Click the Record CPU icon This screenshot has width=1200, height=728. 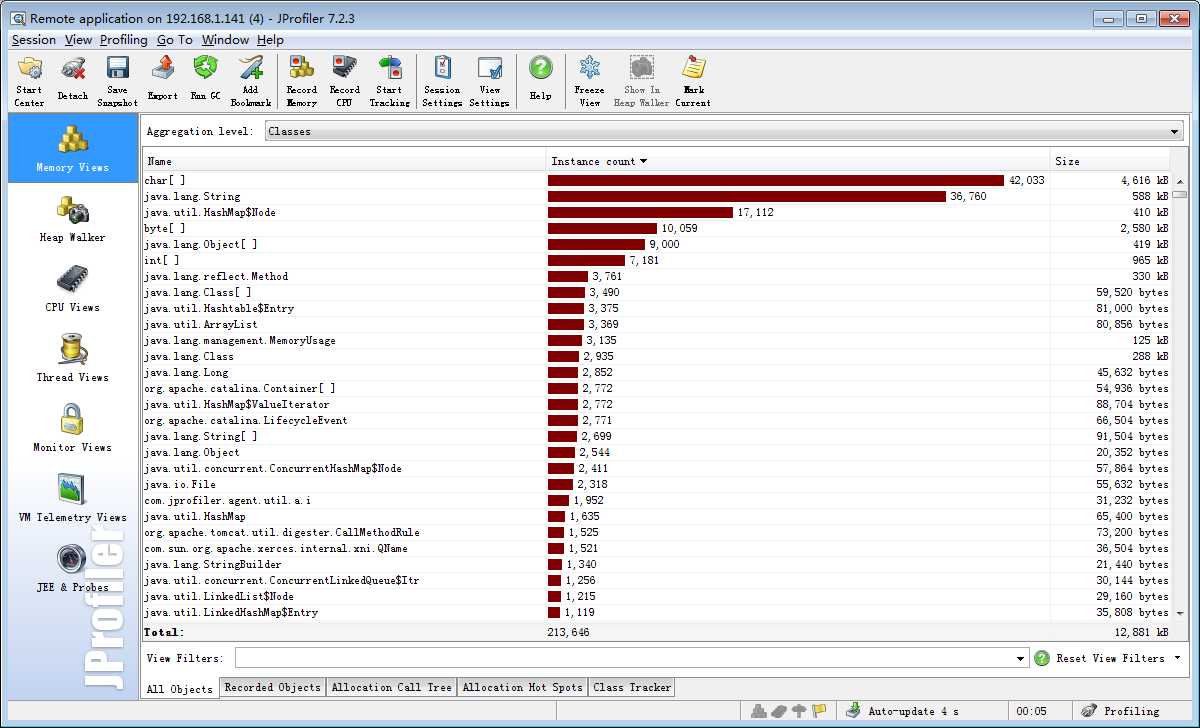344,81
